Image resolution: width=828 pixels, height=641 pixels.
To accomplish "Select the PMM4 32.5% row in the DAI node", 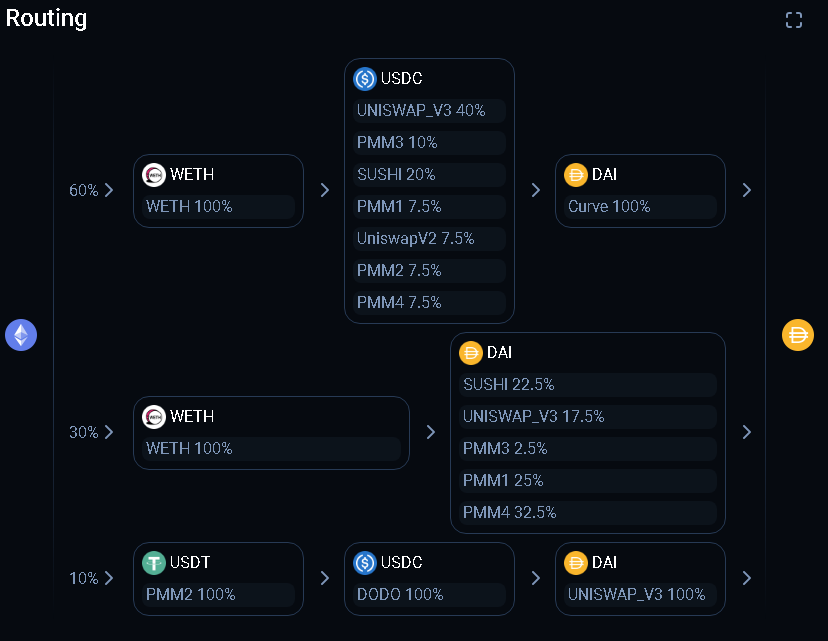I will click(x=588, y=512).
